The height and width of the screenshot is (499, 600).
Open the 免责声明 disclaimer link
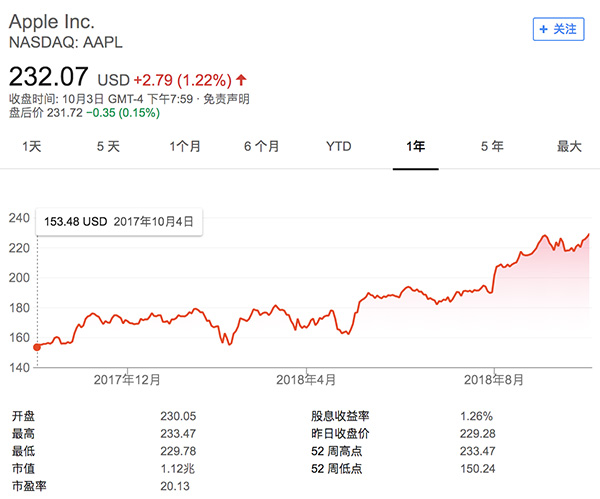228,98
